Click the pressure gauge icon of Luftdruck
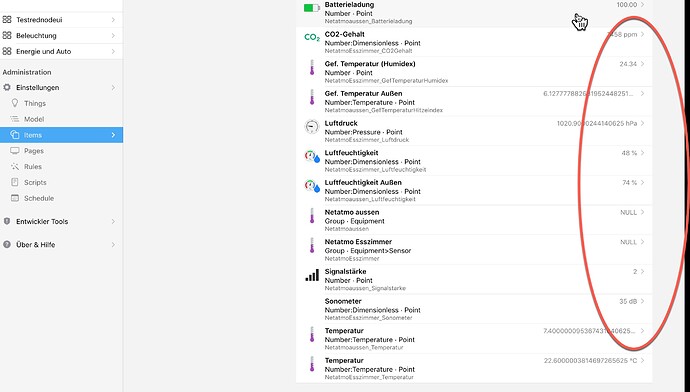The width and height of the screenshot is (690, 392). click(x=312, y=127)
